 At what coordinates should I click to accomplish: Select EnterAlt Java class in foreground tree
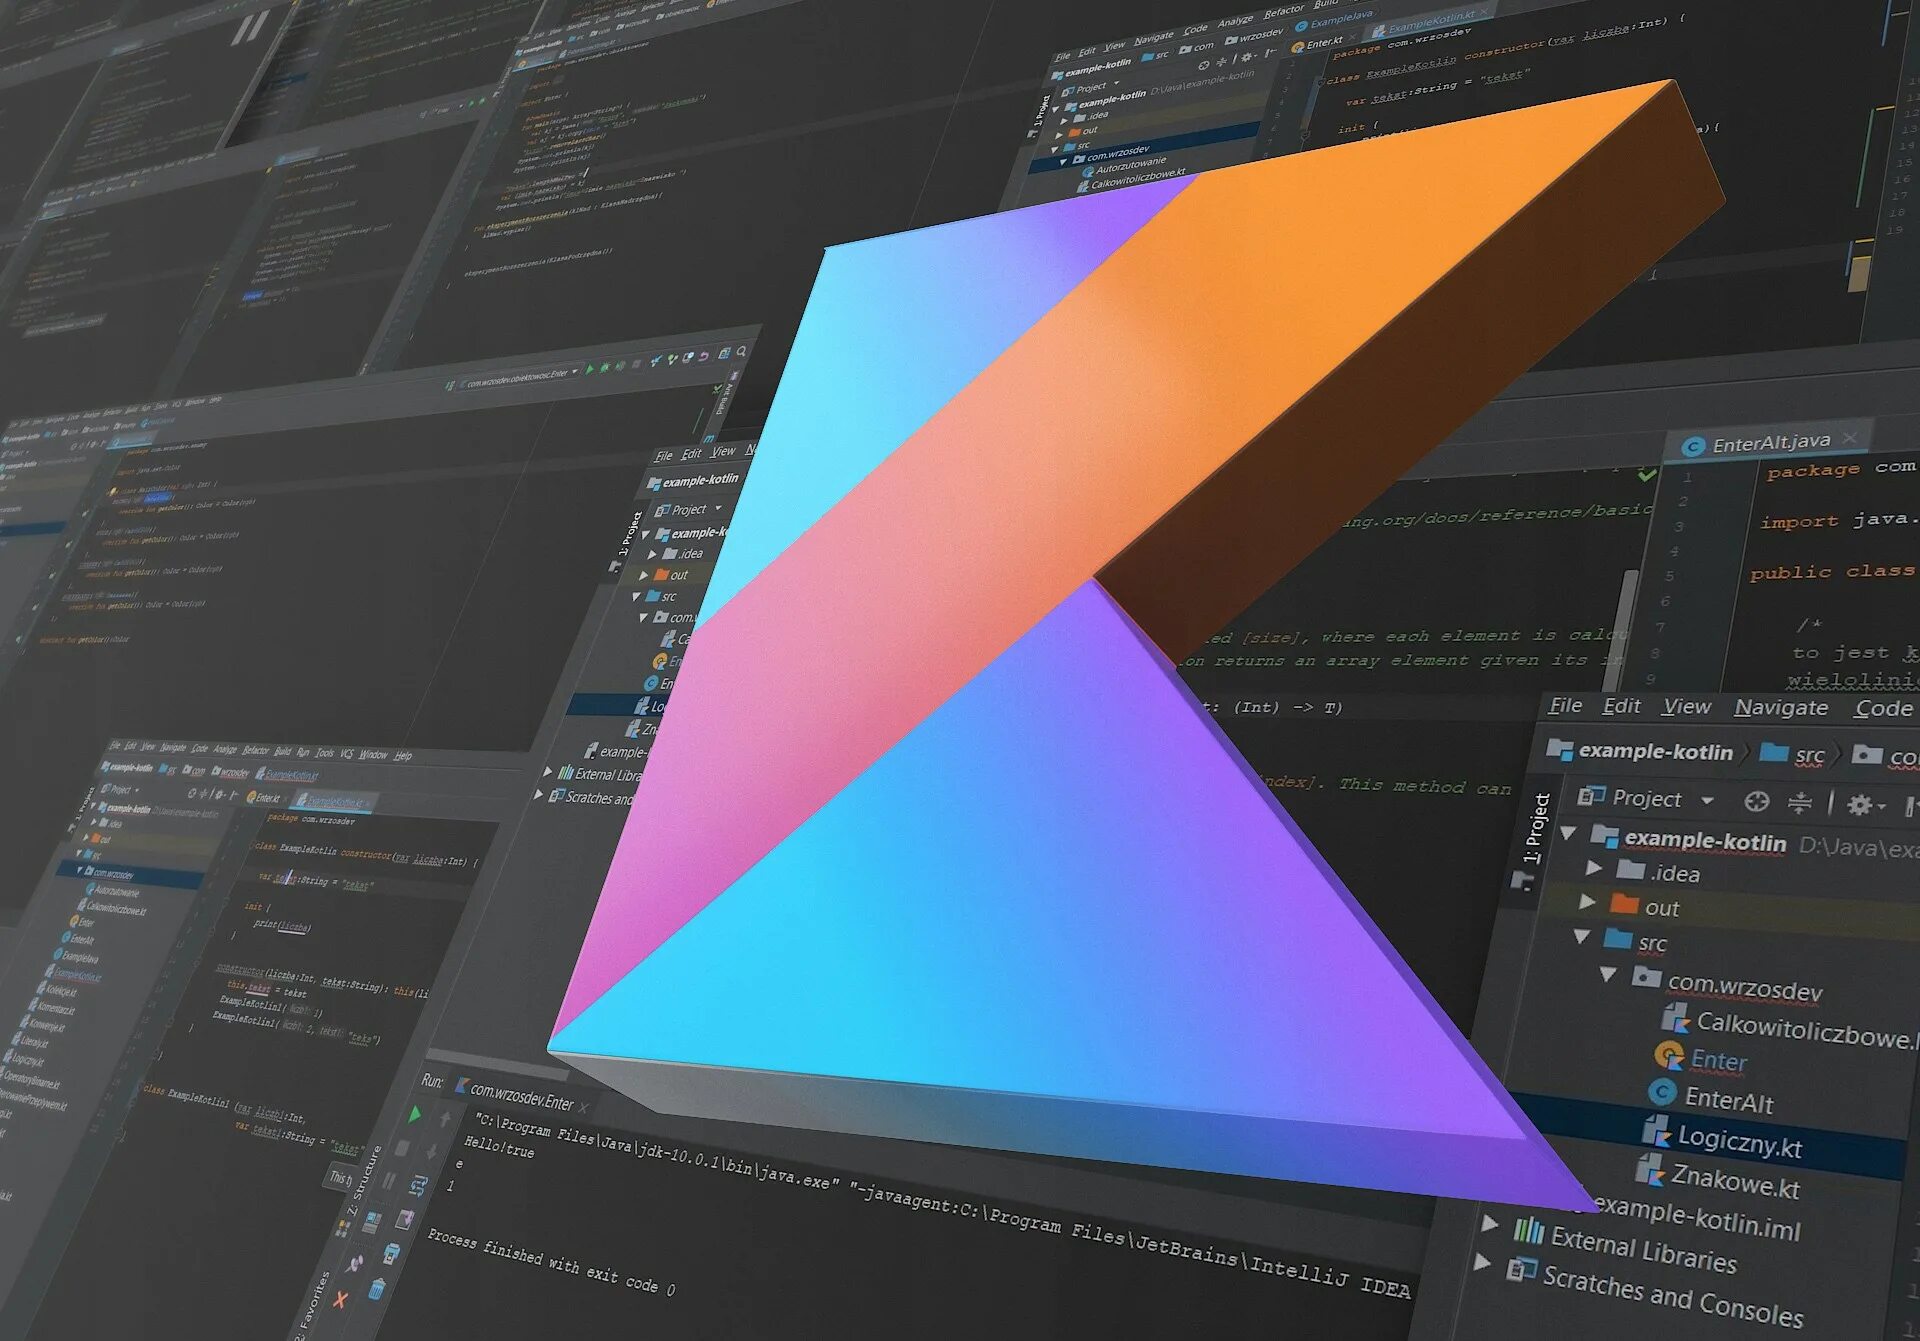point(1711,1097)
